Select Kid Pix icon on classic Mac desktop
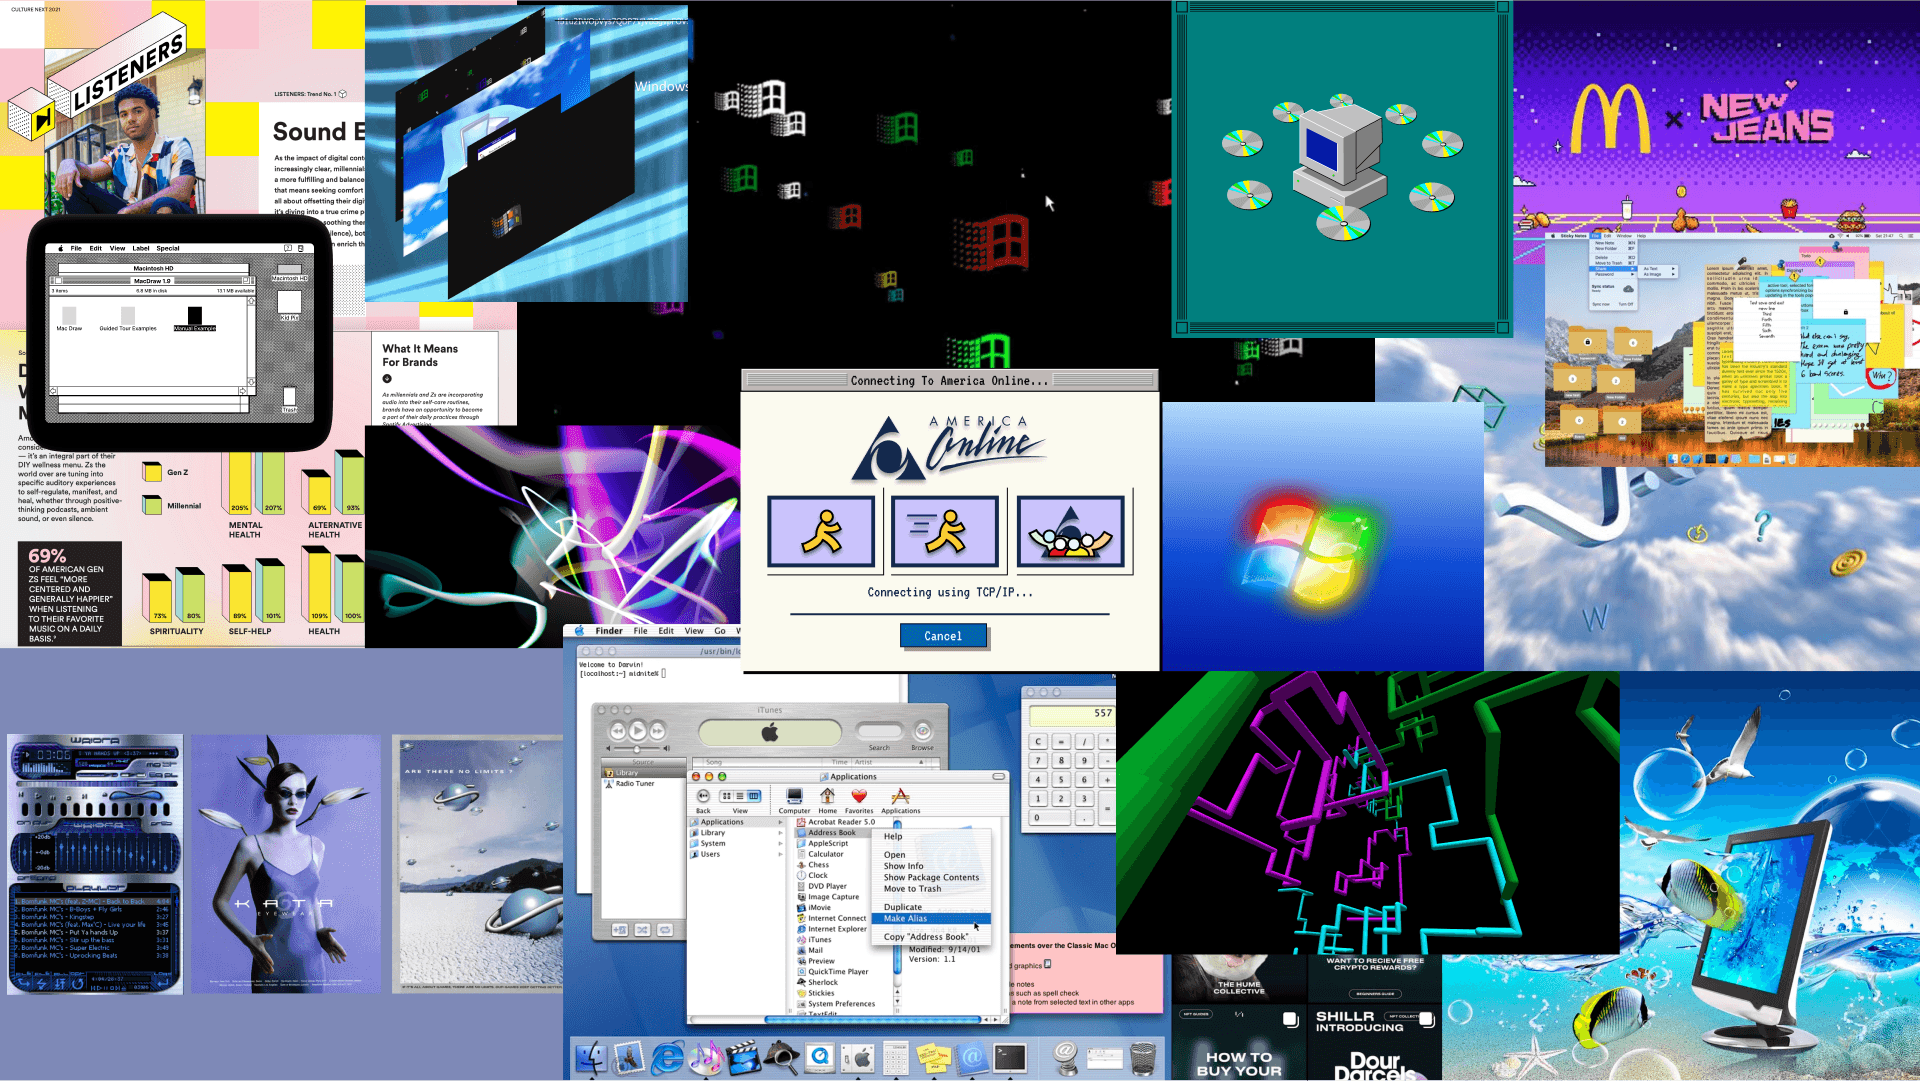Screen dimensions: 1920x1081 289,305
